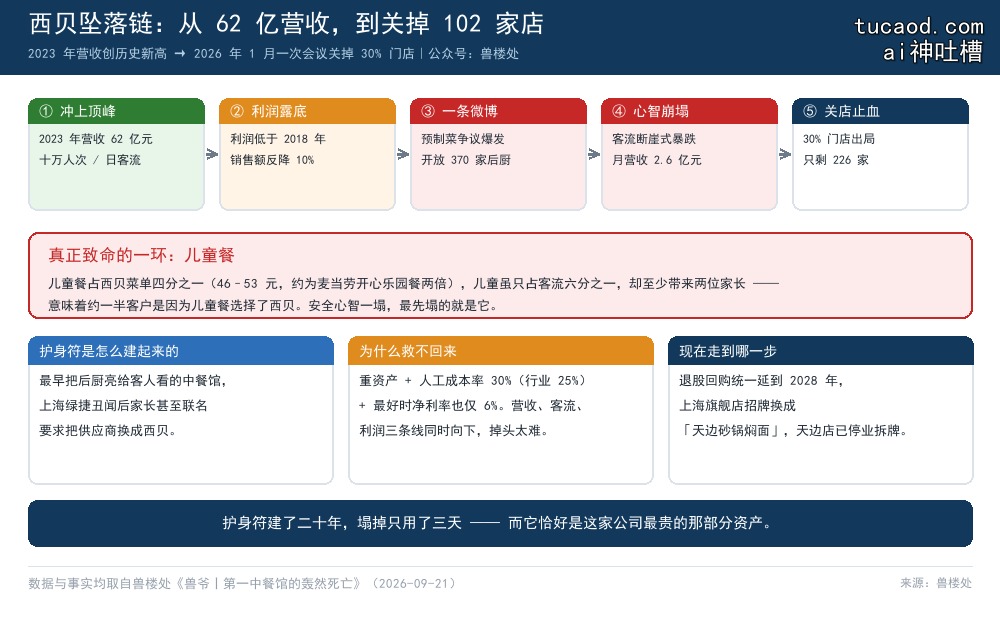Click the line starting '+ 最好时净利率也仅 6%'
The height and width of the screenshot is (625, 1000).
click(x=471, y=406)
